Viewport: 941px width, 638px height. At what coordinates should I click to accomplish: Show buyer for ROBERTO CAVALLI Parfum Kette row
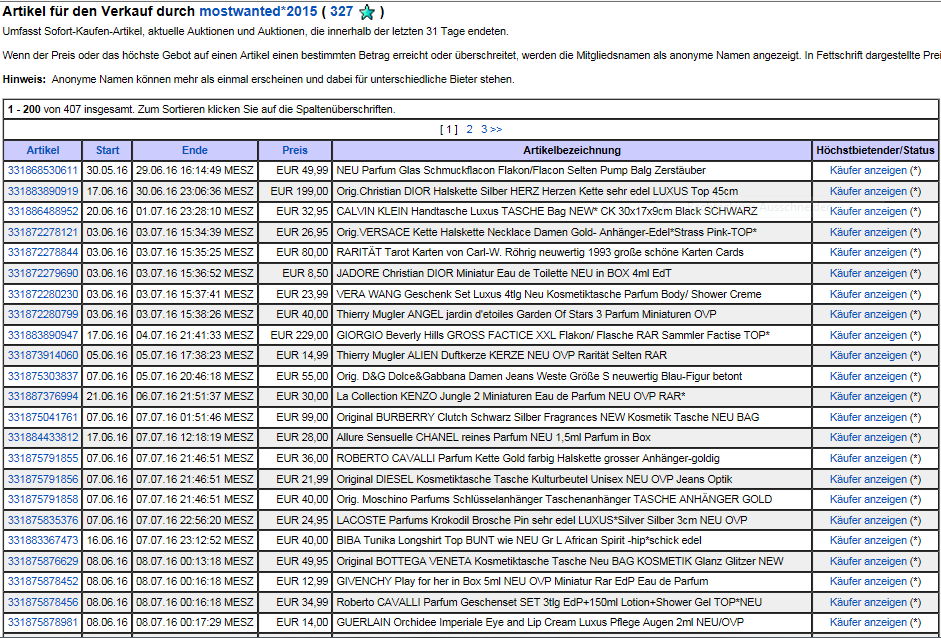868,459
